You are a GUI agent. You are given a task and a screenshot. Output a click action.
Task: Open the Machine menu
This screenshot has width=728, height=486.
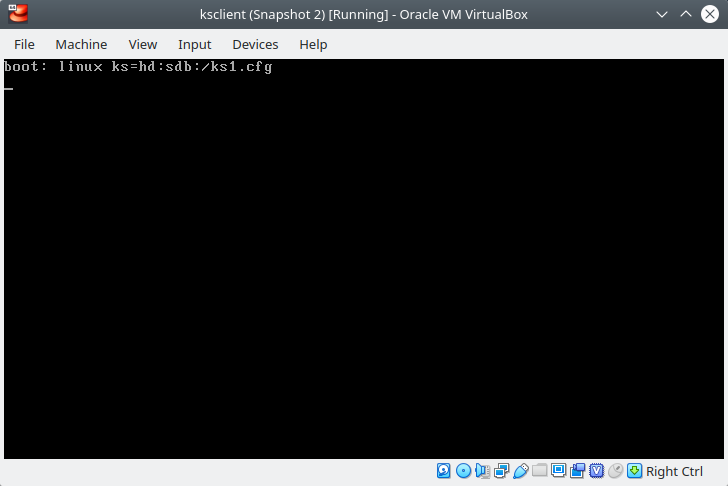coord(81,45)
